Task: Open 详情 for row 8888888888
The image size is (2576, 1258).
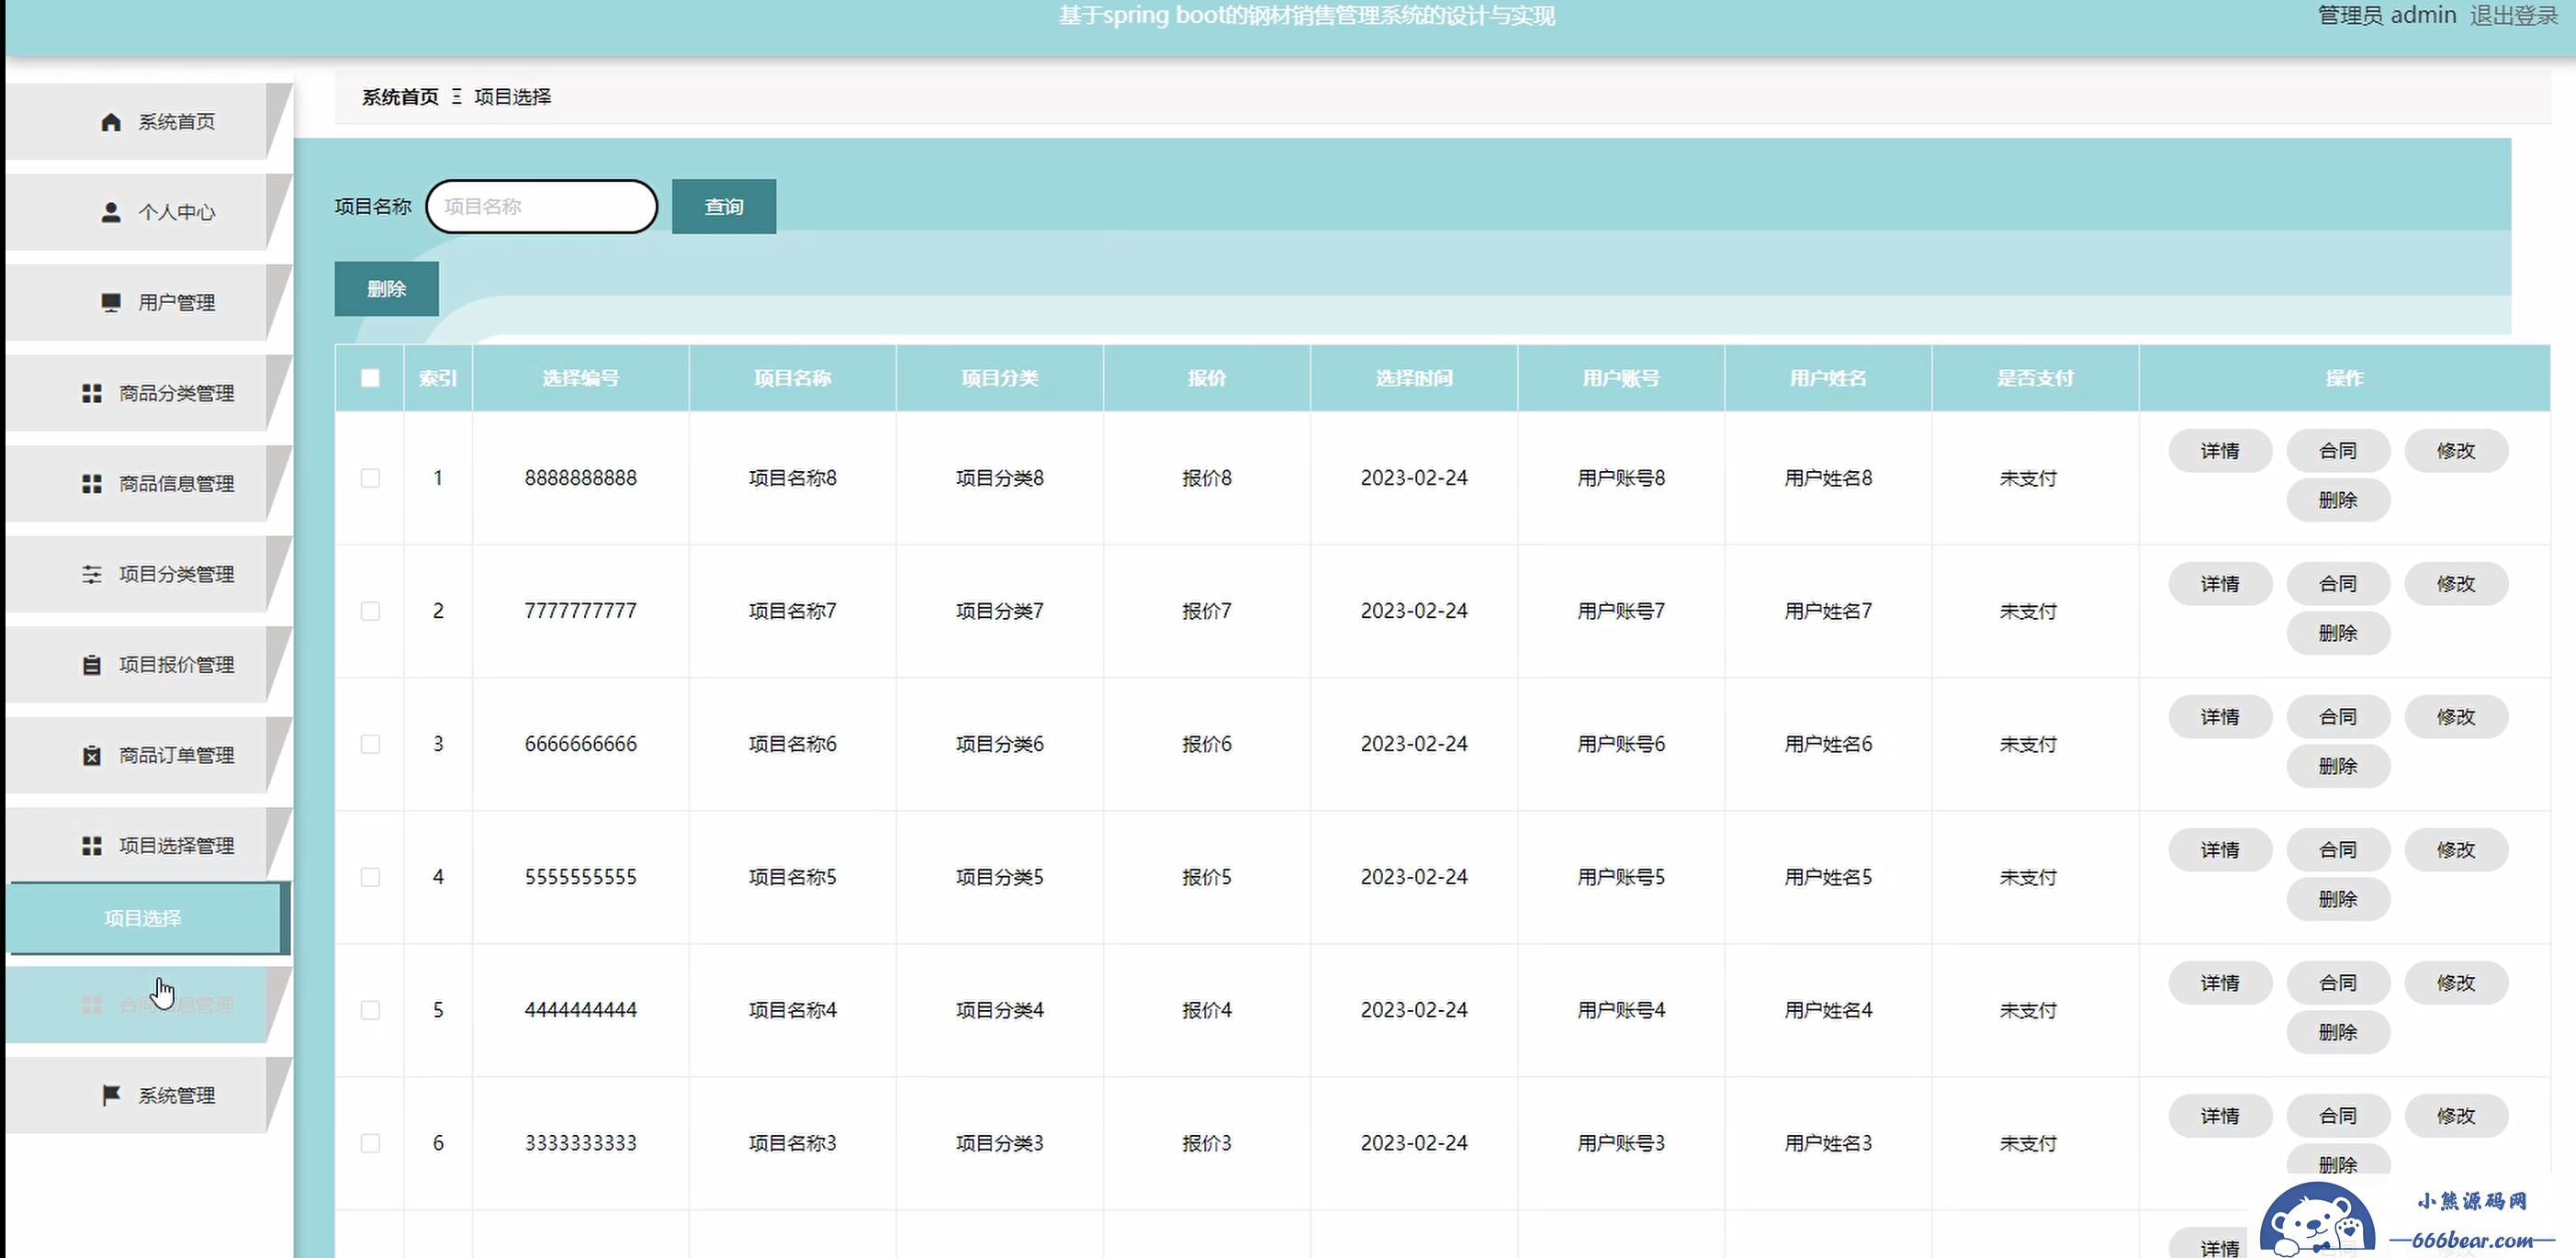Action: click(2220, 451)
